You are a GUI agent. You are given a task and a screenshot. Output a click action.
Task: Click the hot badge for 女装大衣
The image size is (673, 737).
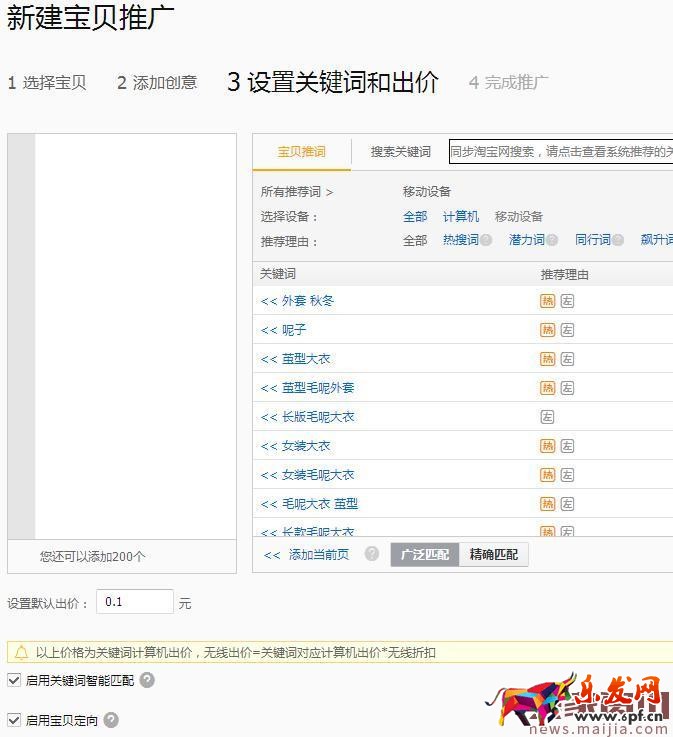[x=548, y=446]
